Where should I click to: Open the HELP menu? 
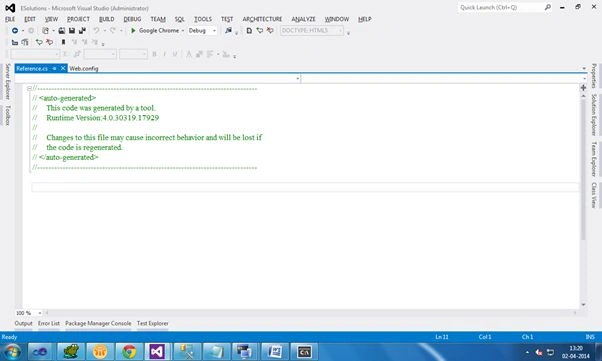(x=364, y=19)
